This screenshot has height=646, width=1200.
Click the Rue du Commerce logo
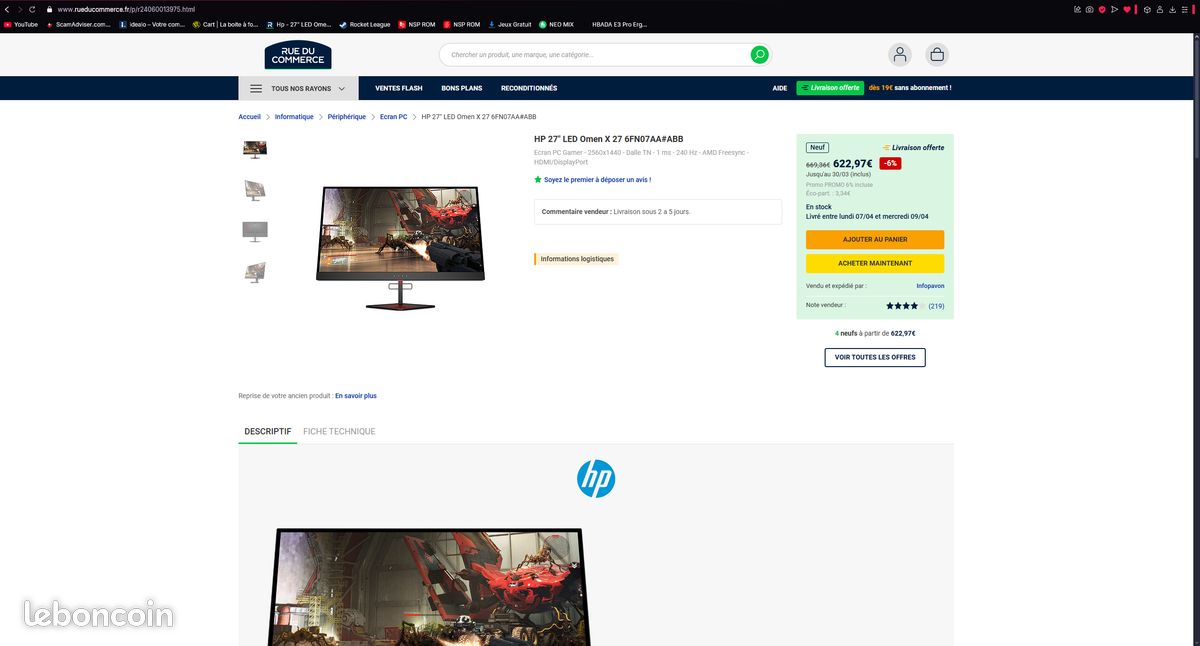[x=298, y=55]
